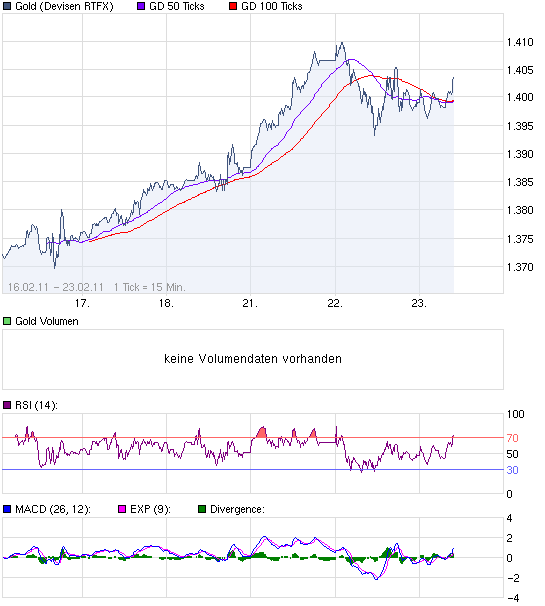Click the 1.375 price axis label
545x606 pixels.
pyautogui.click(x=520, y=239)
